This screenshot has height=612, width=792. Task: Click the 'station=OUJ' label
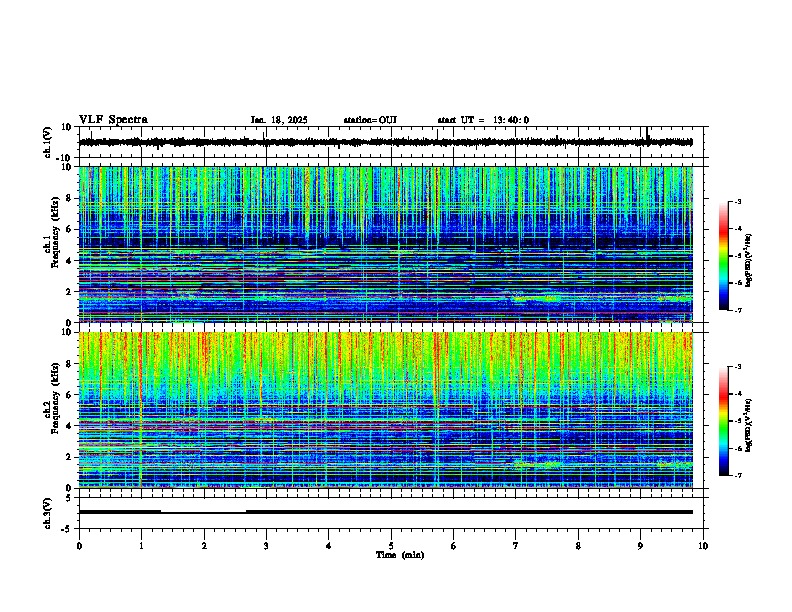coord(370,120)
